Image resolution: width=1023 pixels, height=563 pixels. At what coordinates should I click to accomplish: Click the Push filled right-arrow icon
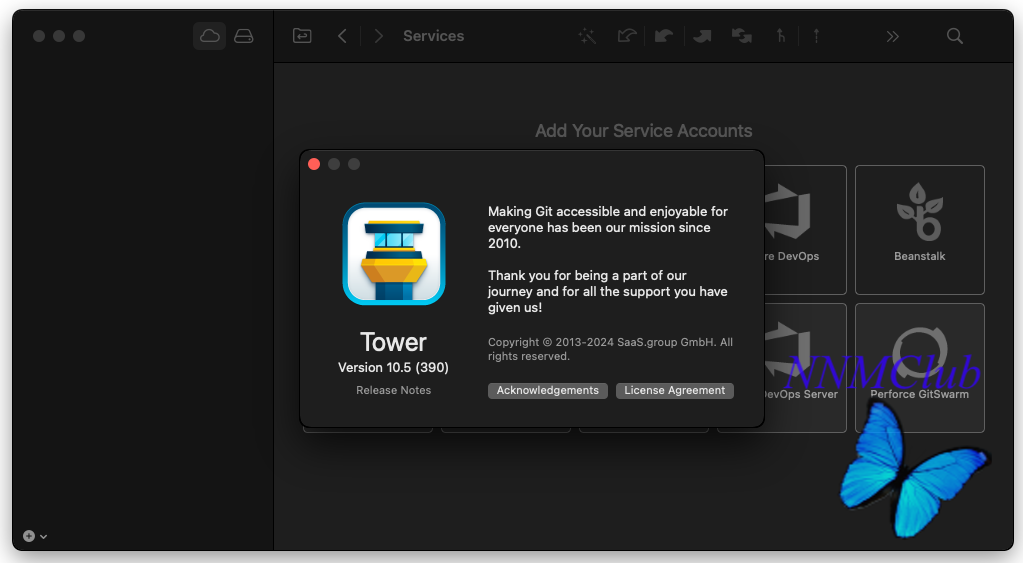tap(702, 36)
